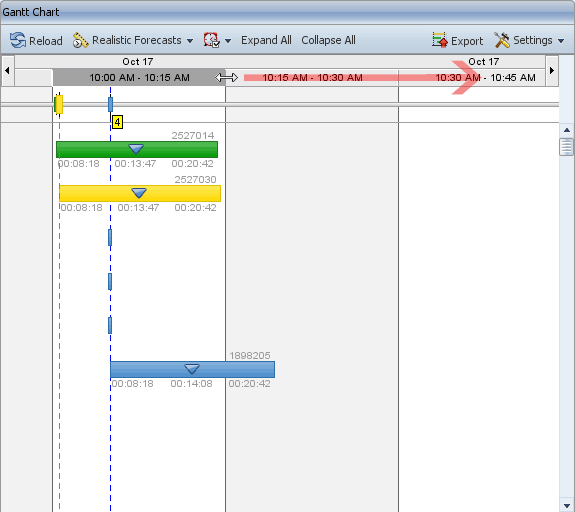The width and height of the screenshot is (575, 512).
Task: Click the yellow badge numbered 4
Action: pyautogui.click(x=117, y=122)
